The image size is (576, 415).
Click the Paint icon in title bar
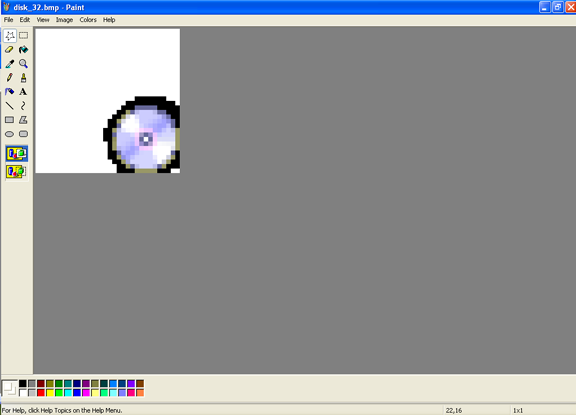[x=7, y=7]
